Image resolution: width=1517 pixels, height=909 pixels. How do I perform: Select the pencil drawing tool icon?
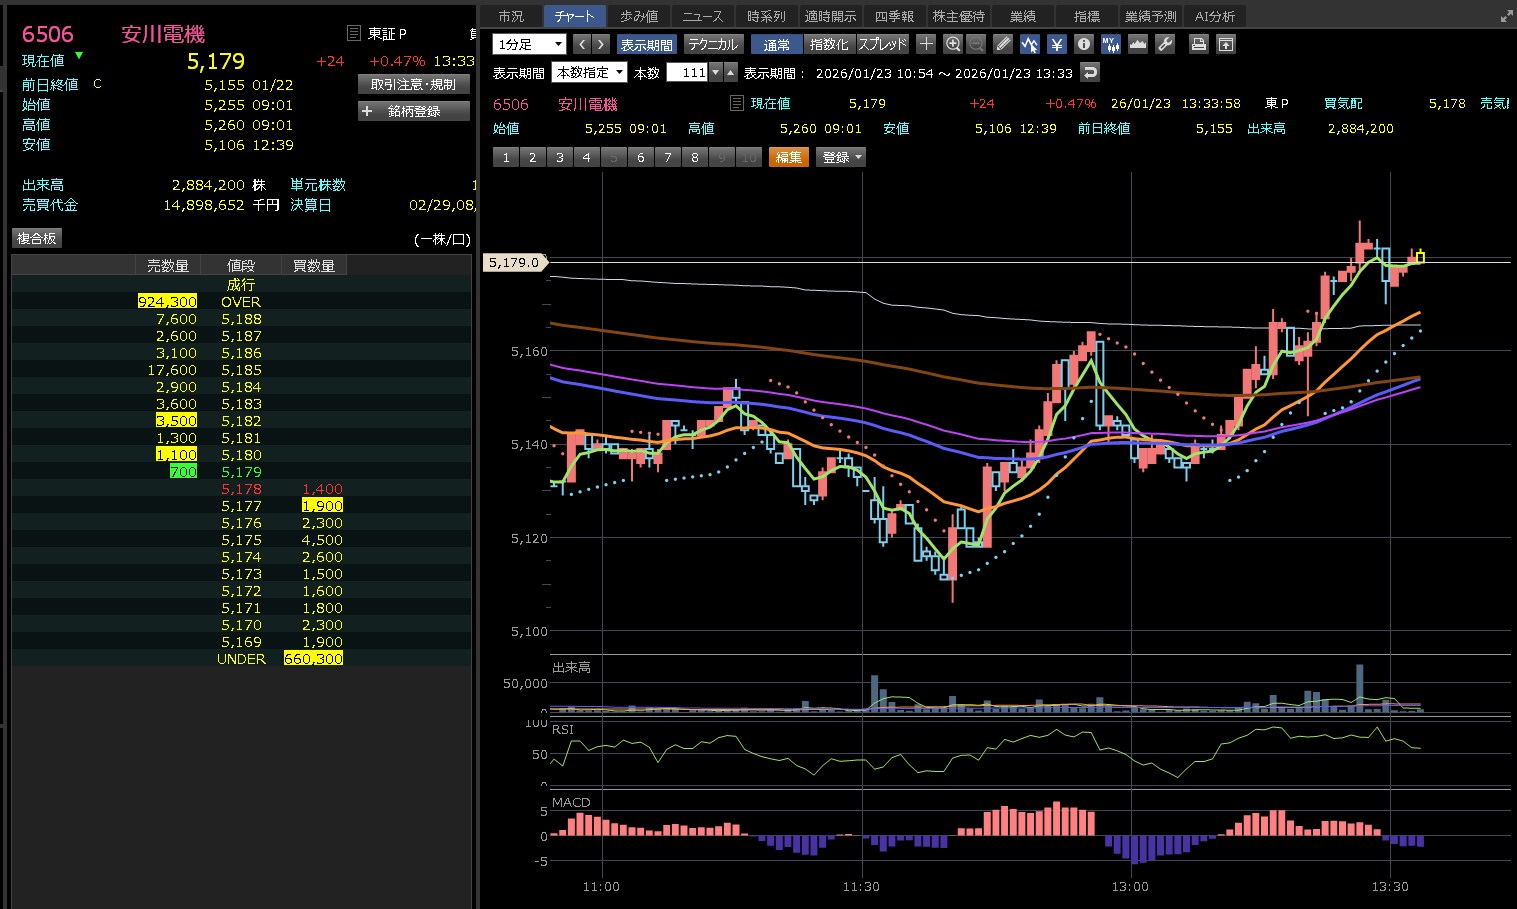1003,44
